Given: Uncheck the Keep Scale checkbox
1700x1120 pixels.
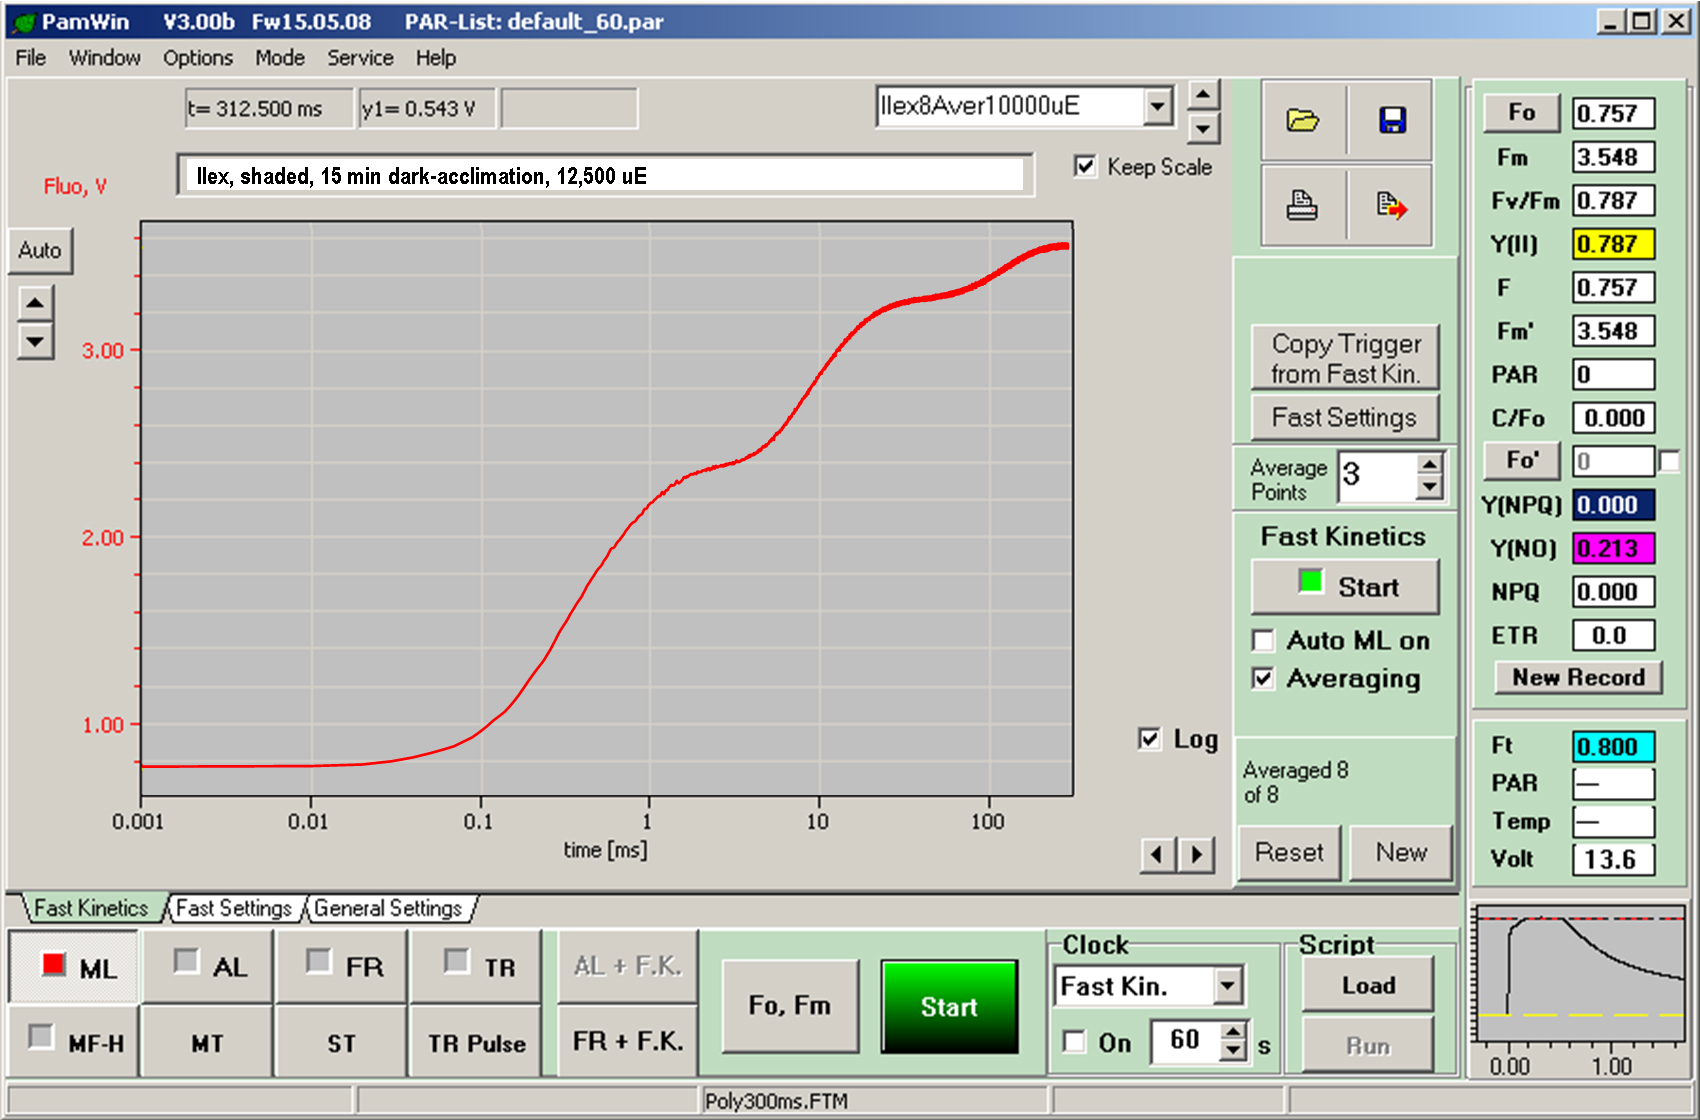Looking at the screenshot, I should point(1085,166).
